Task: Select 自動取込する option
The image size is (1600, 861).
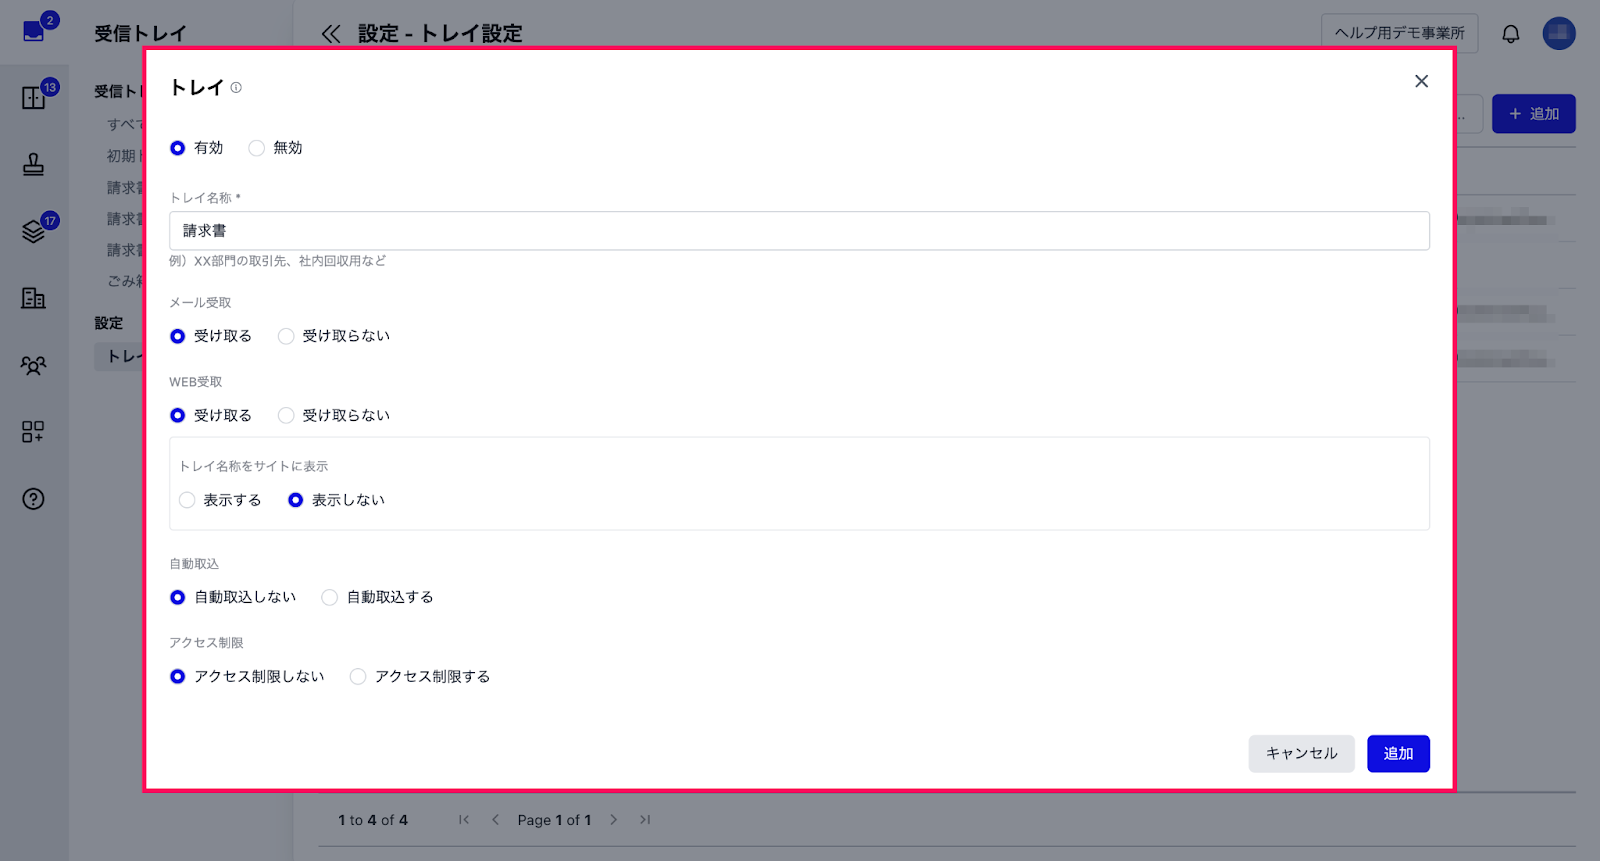Action: [x=330, y=597]
